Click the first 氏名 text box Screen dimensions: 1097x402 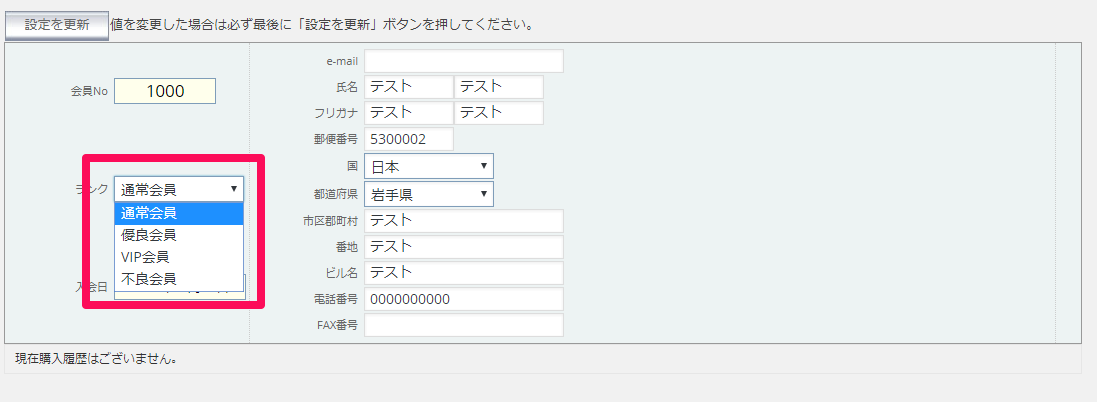(x=409, y=87)
